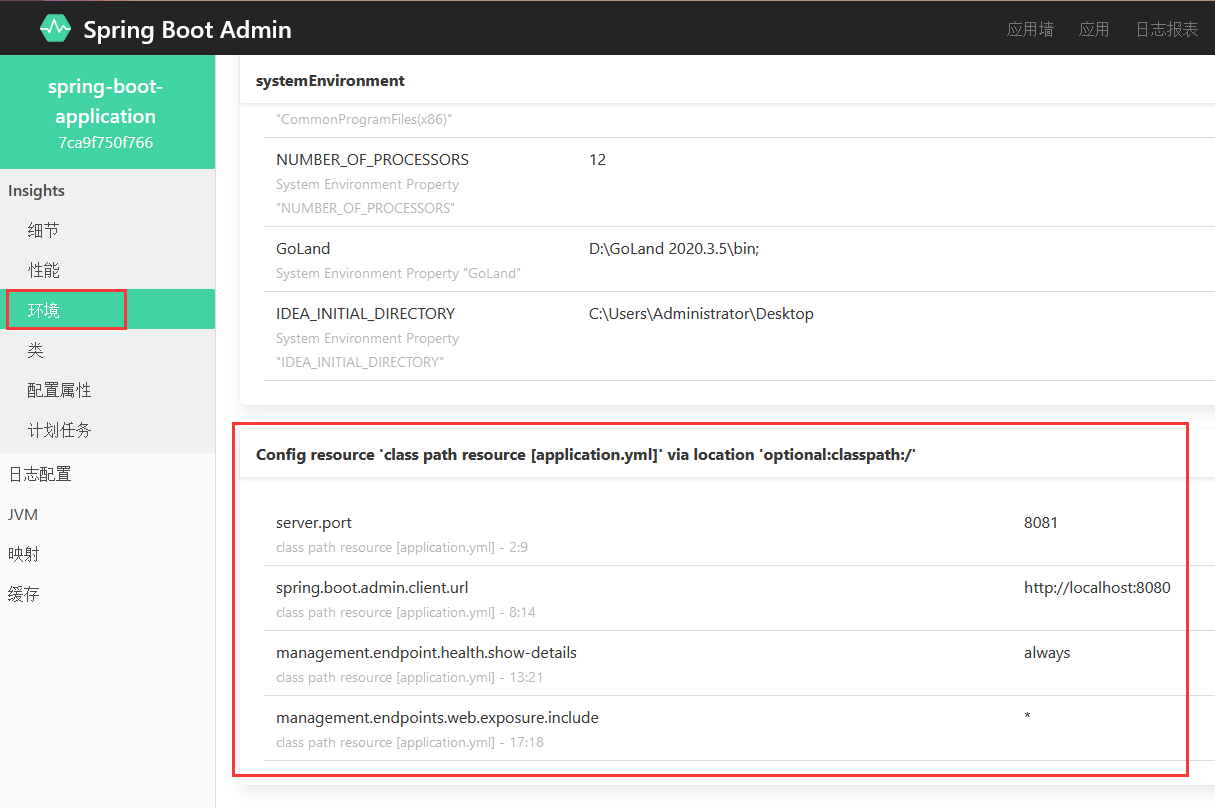The image size is (1215, 808).
Task: Open the 细节 sidebar item
Action: (x=107, y=230)
